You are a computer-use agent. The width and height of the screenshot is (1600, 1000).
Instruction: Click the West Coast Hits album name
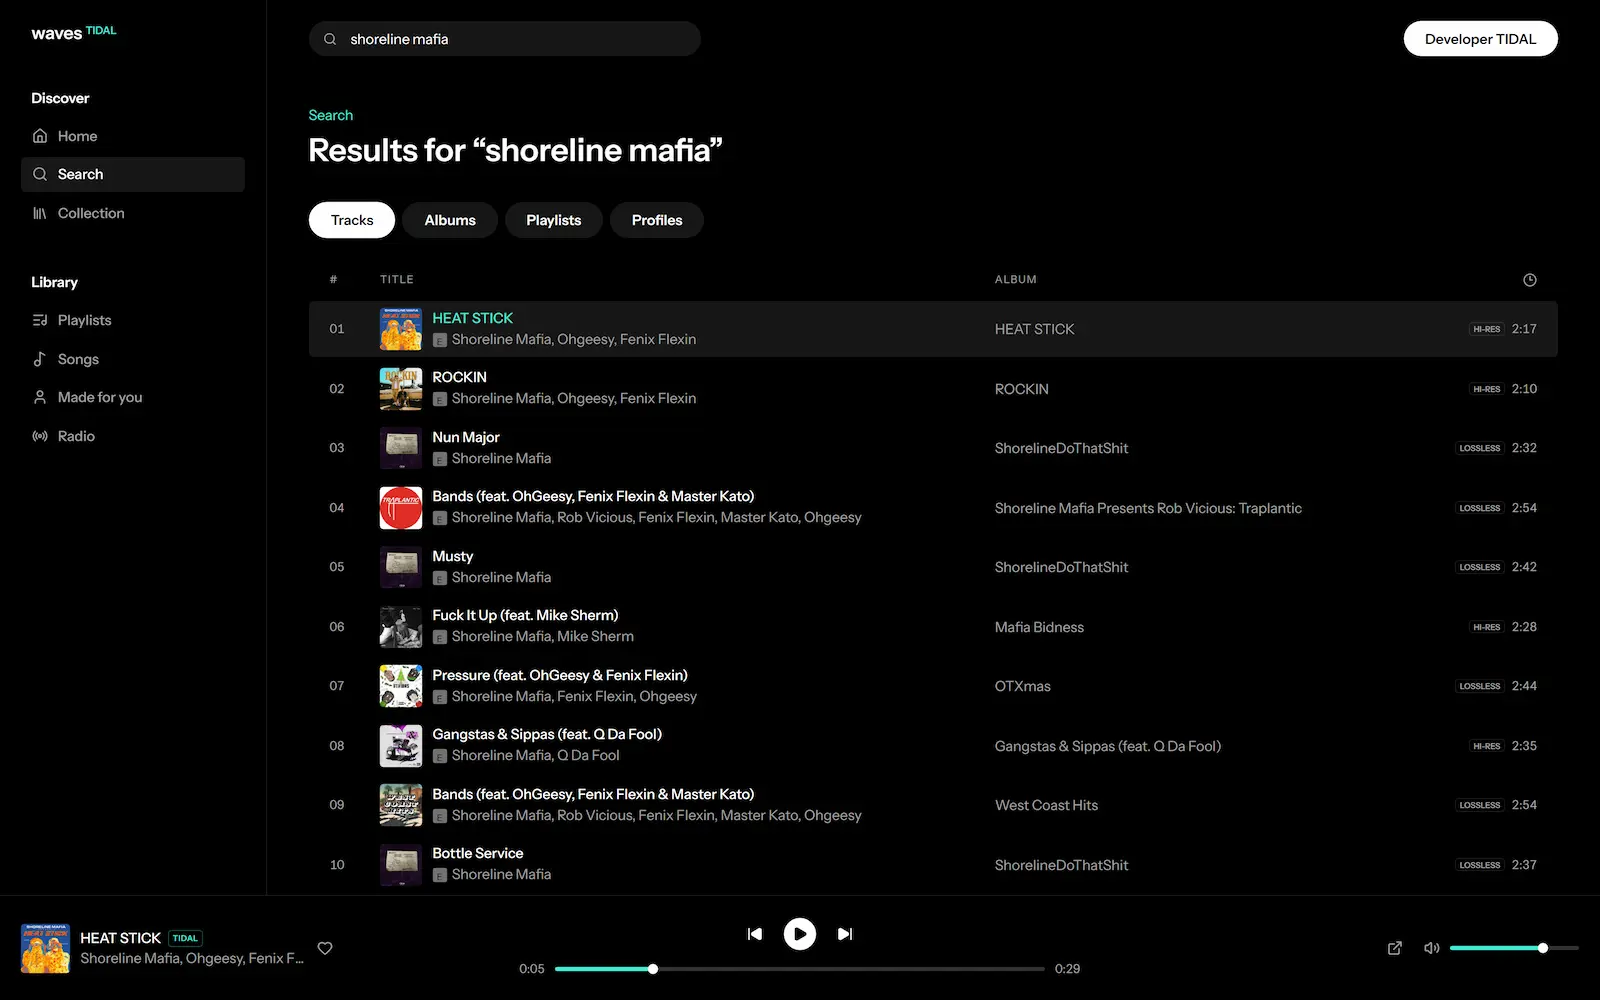1046,805
